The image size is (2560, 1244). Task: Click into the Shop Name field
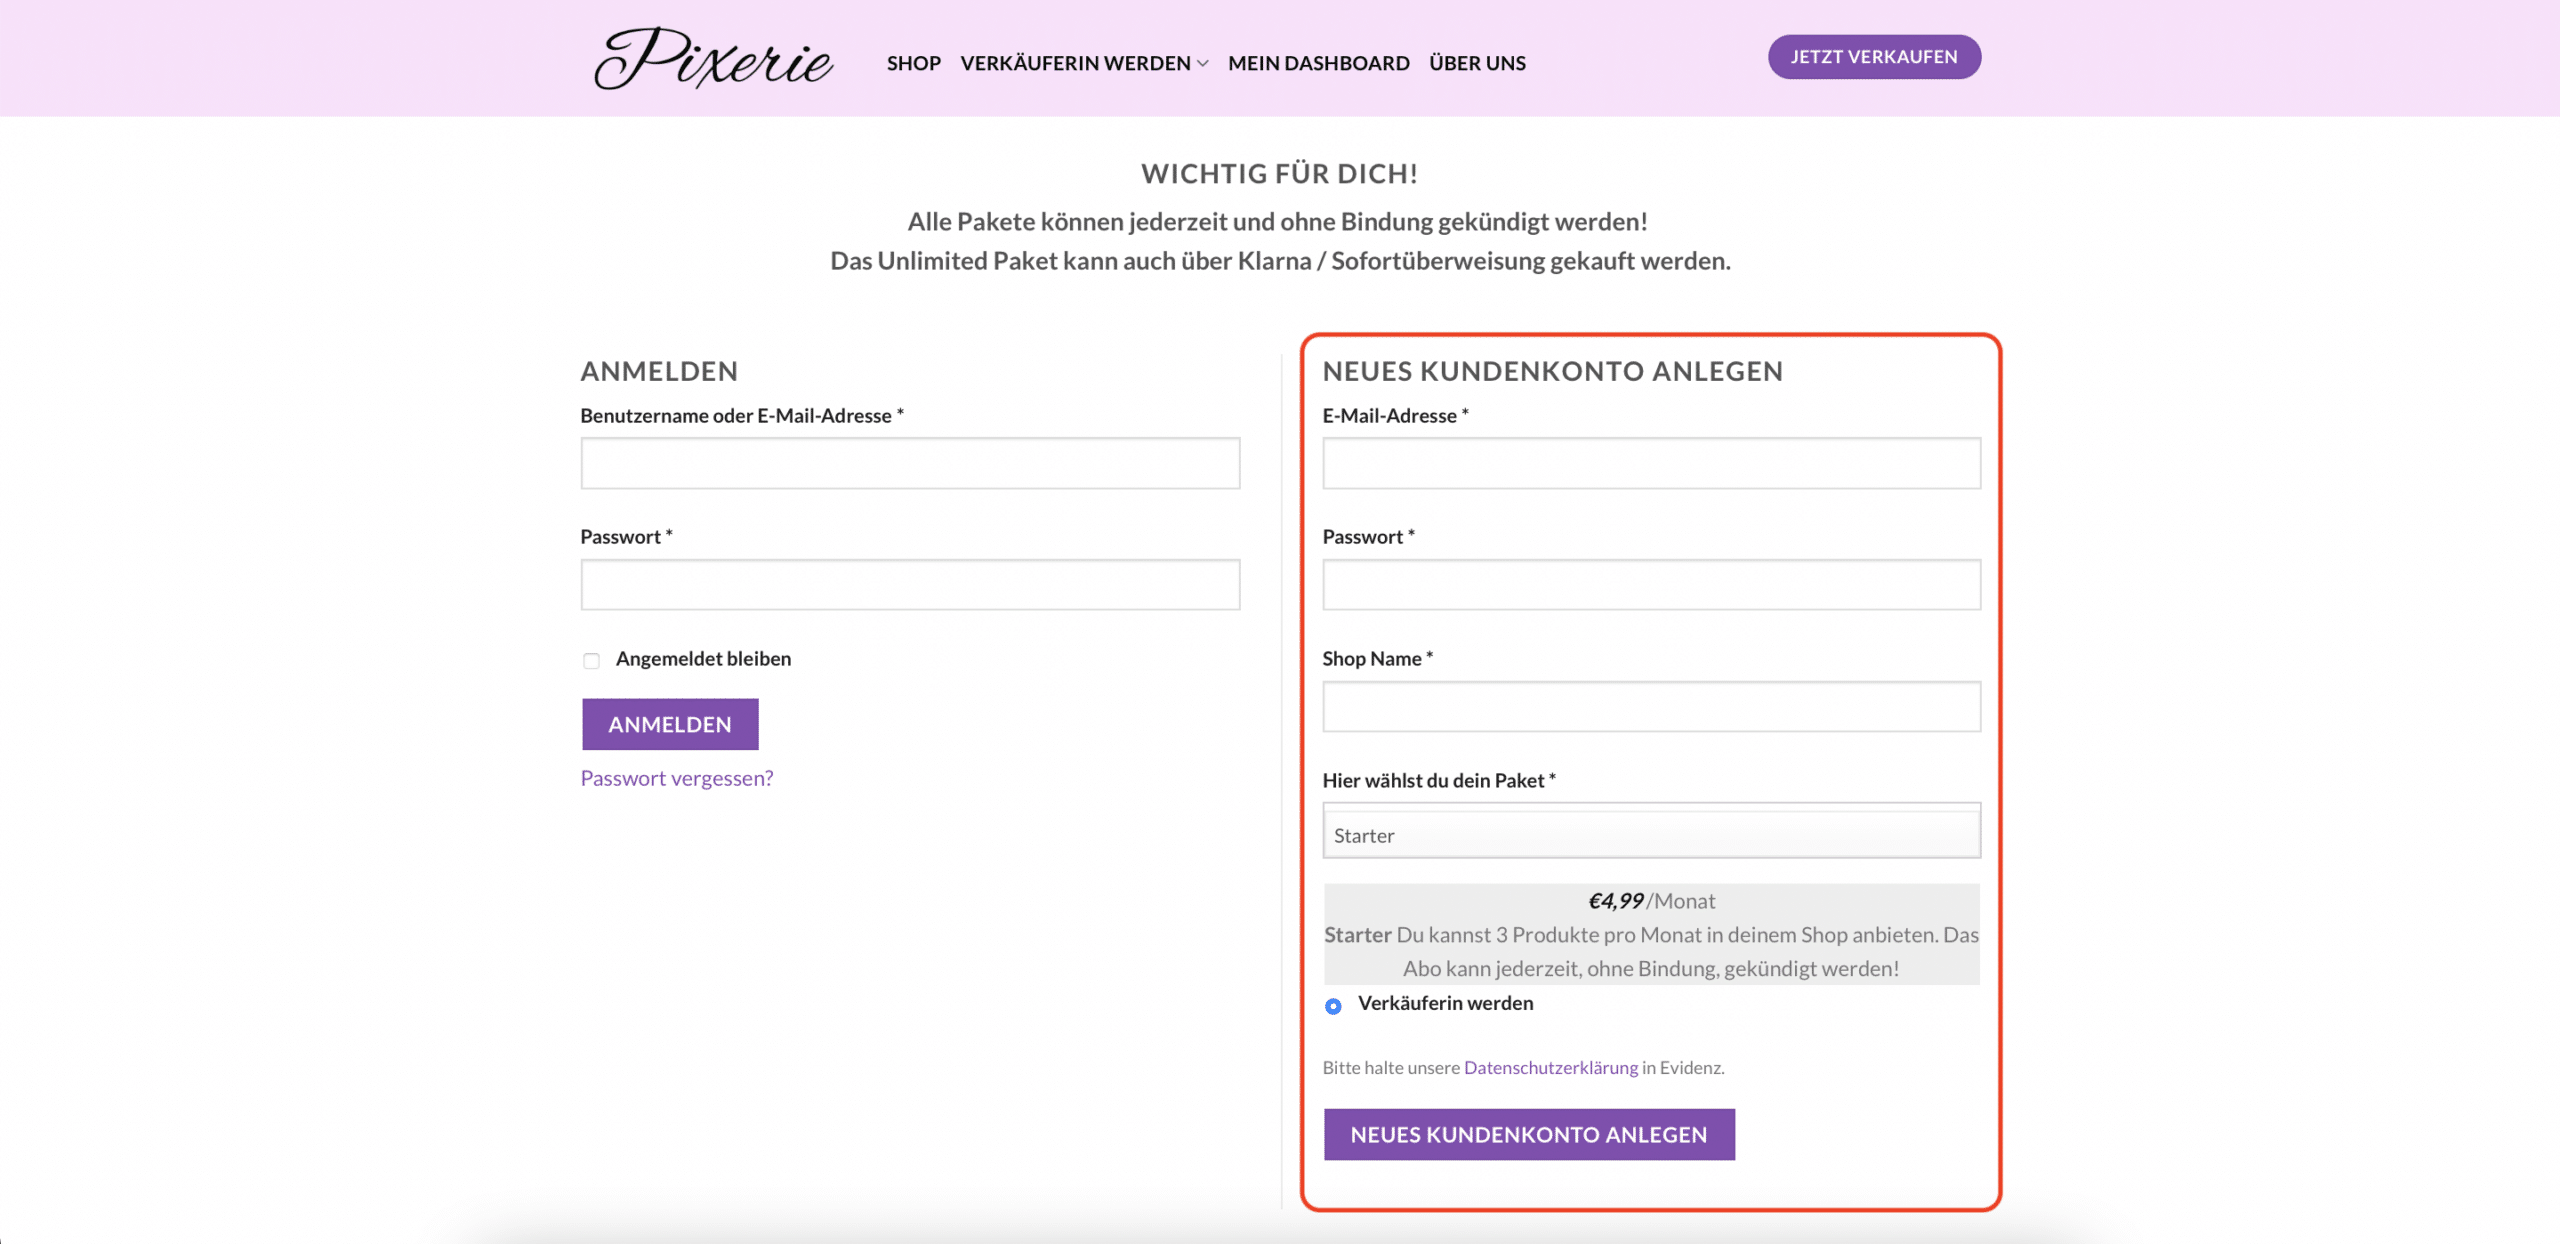point(1651,706)
